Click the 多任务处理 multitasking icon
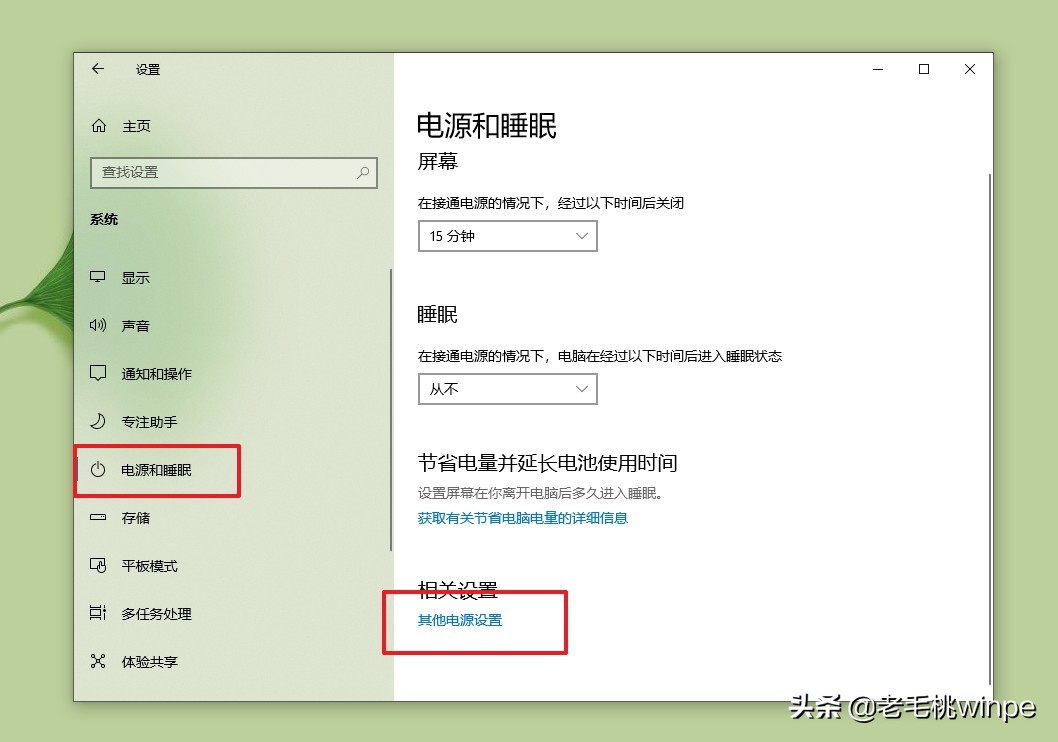Image resolution: width=1058 pixels, height=742 pixels. coord(97,614)
